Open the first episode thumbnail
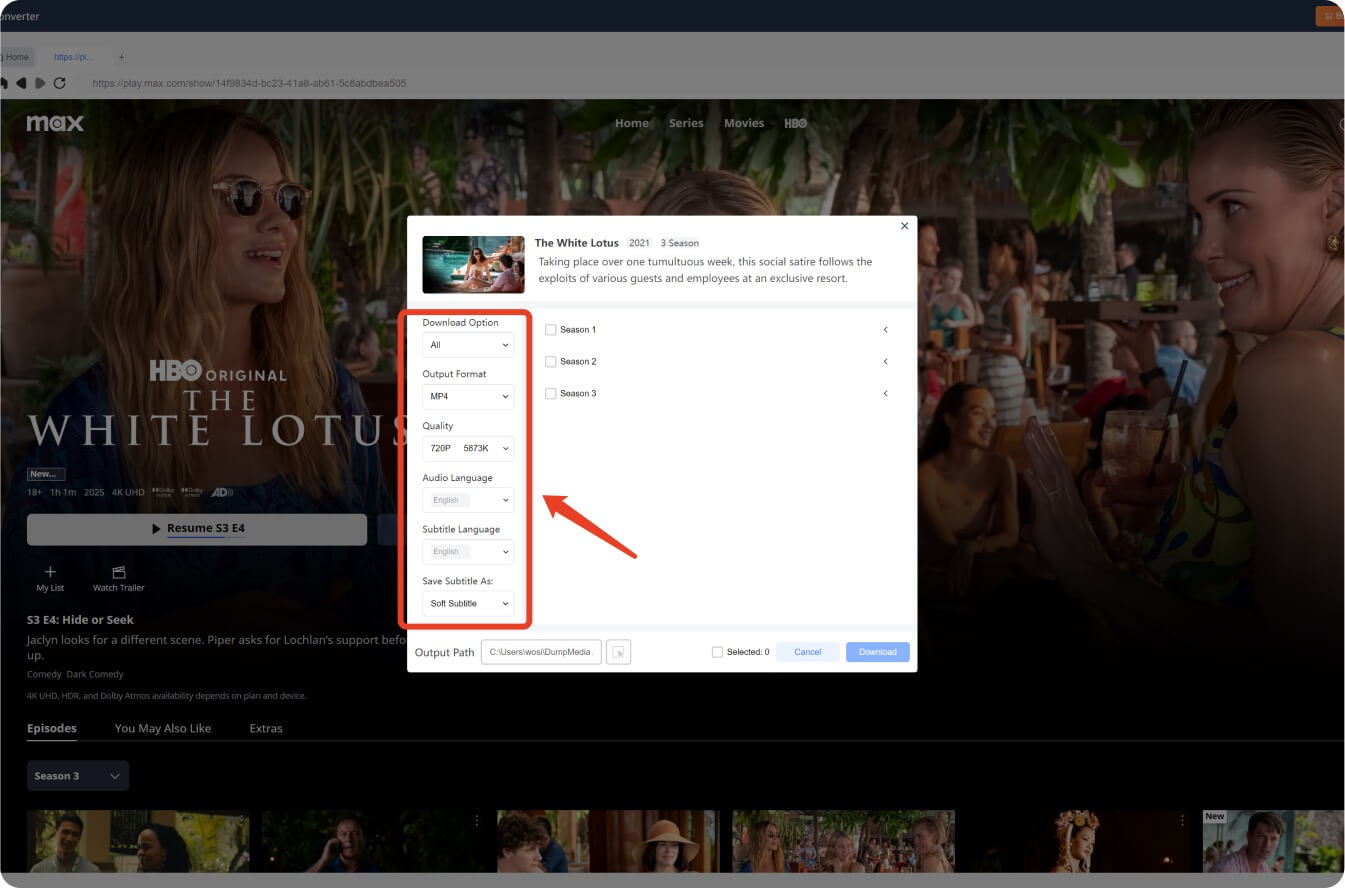 (138, 841)
